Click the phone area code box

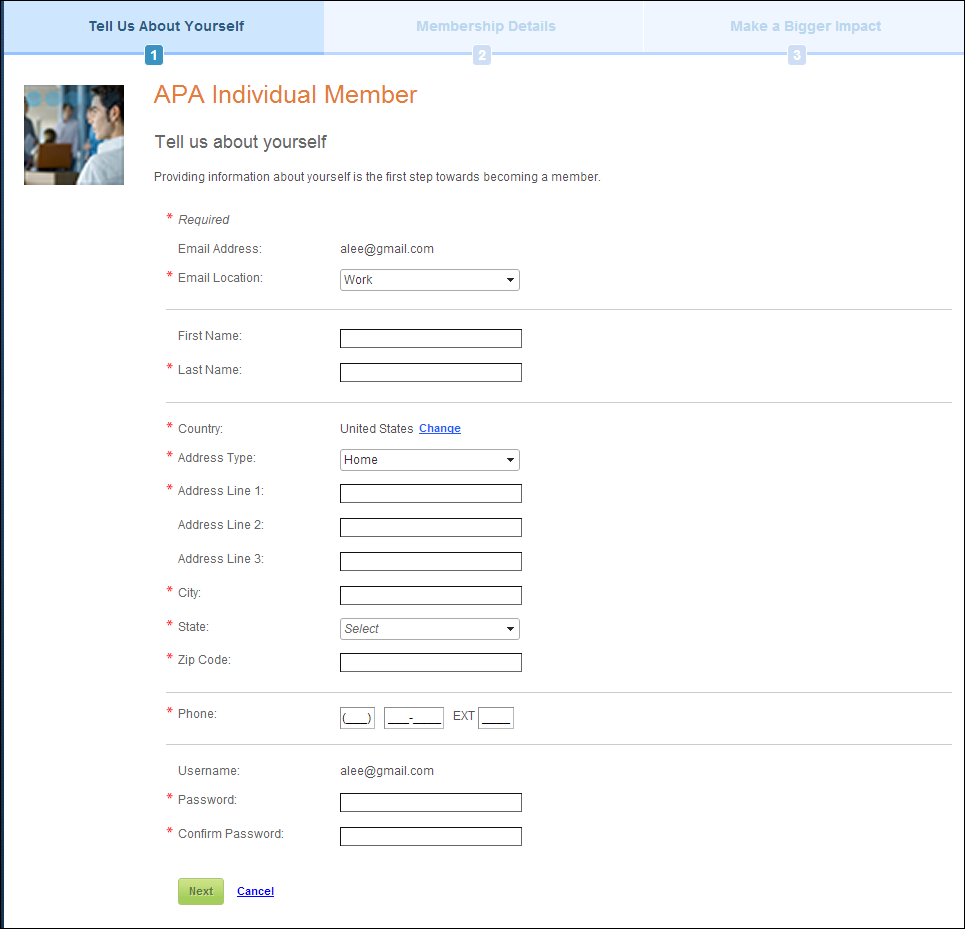coord(357,718)
